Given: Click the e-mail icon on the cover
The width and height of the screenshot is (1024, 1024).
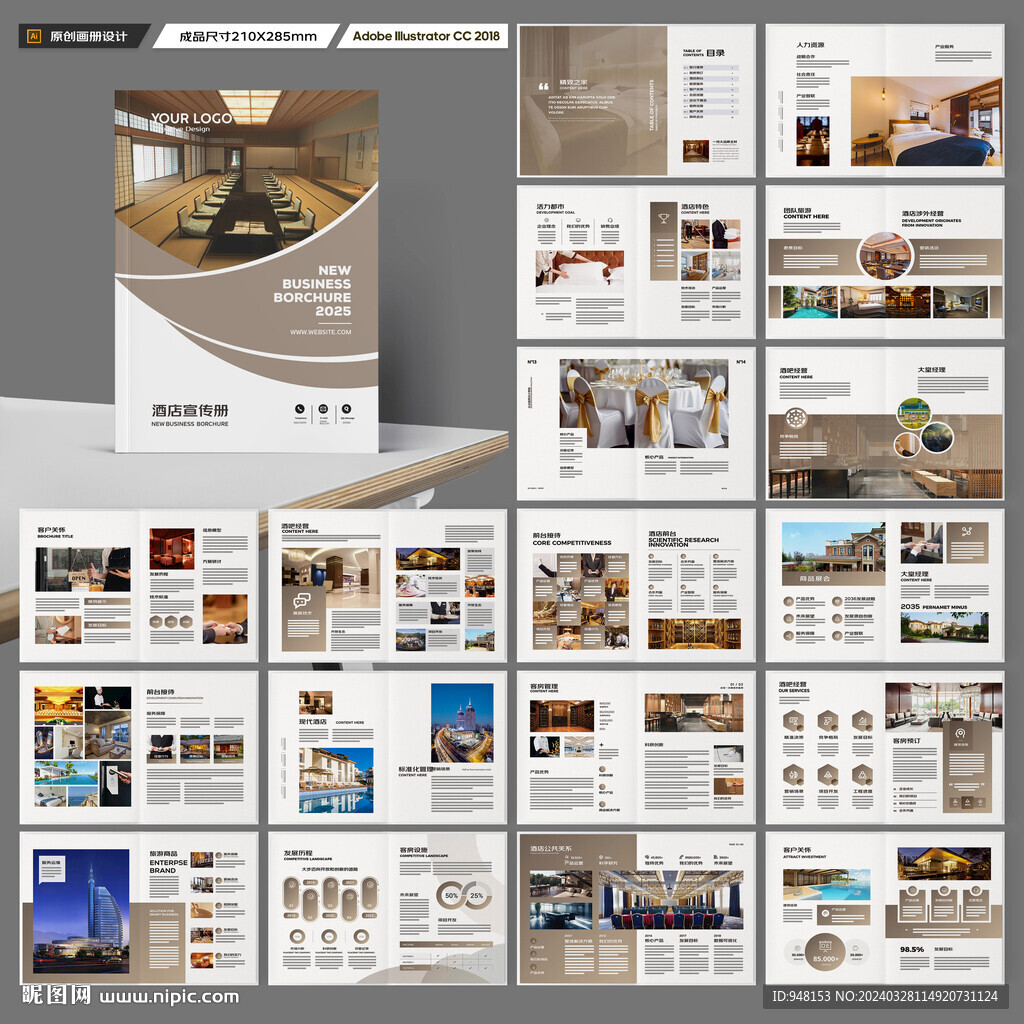Looking at the screenshot, I should tap(323, 409).
